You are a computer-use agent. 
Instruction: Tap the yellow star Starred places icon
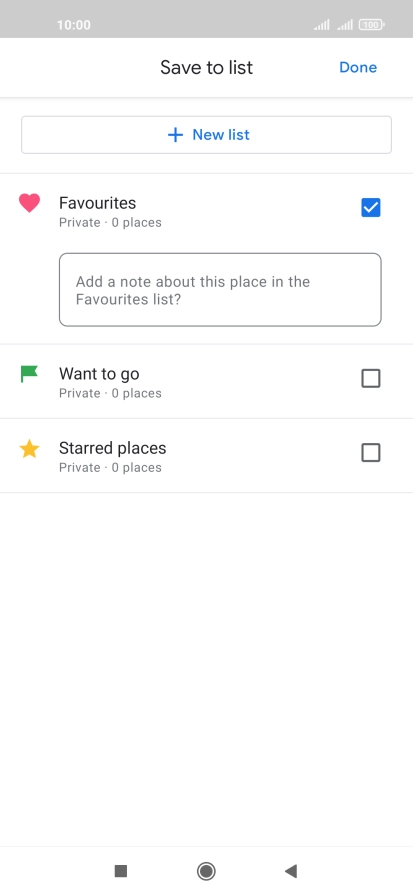pos(29,449)
